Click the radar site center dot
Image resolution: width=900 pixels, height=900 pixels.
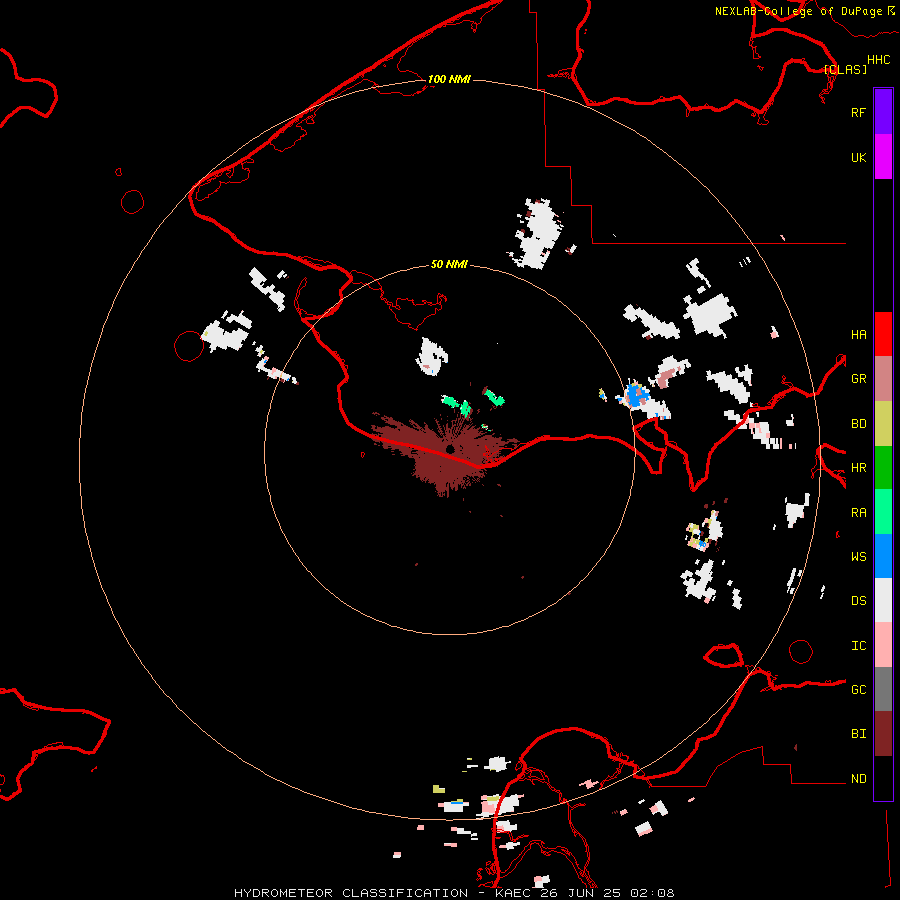click(450, 449)
